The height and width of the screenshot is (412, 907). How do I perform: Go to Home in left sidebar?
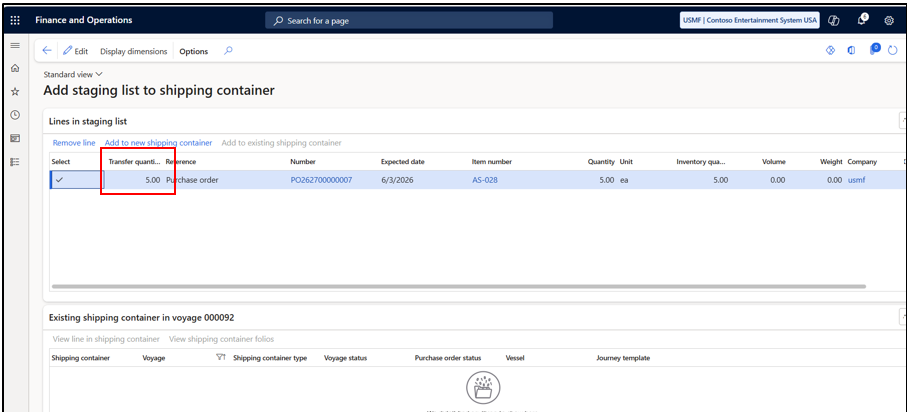click(15, 68)
